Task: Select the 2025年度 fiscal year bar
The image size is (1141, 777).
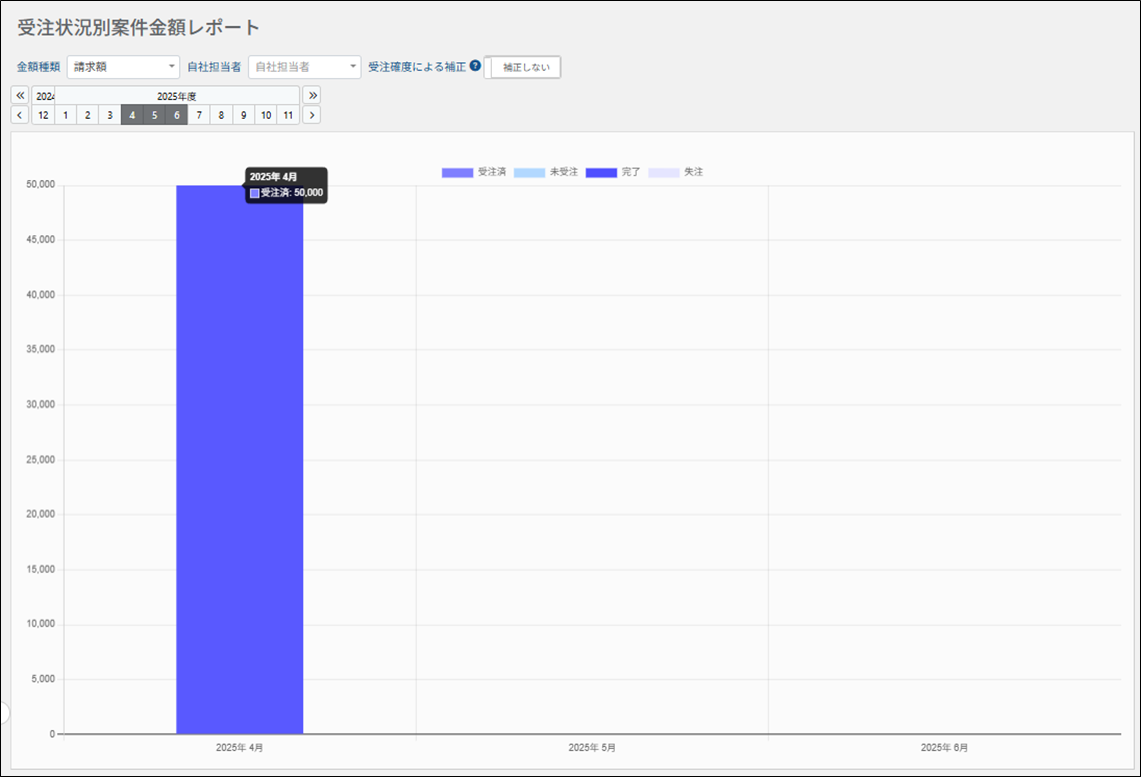Action: pyautogui.click(x=177, y=96)
